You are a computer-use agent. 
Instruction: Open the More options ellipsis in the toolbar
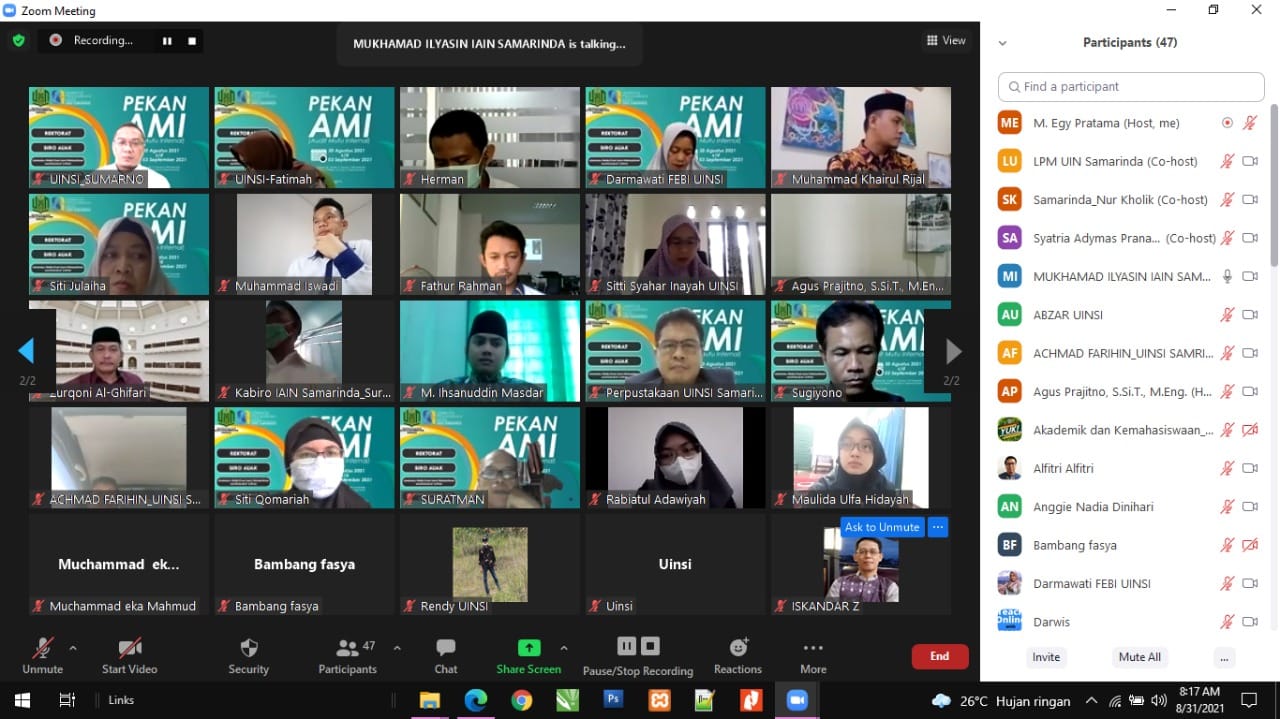point(813,648)
